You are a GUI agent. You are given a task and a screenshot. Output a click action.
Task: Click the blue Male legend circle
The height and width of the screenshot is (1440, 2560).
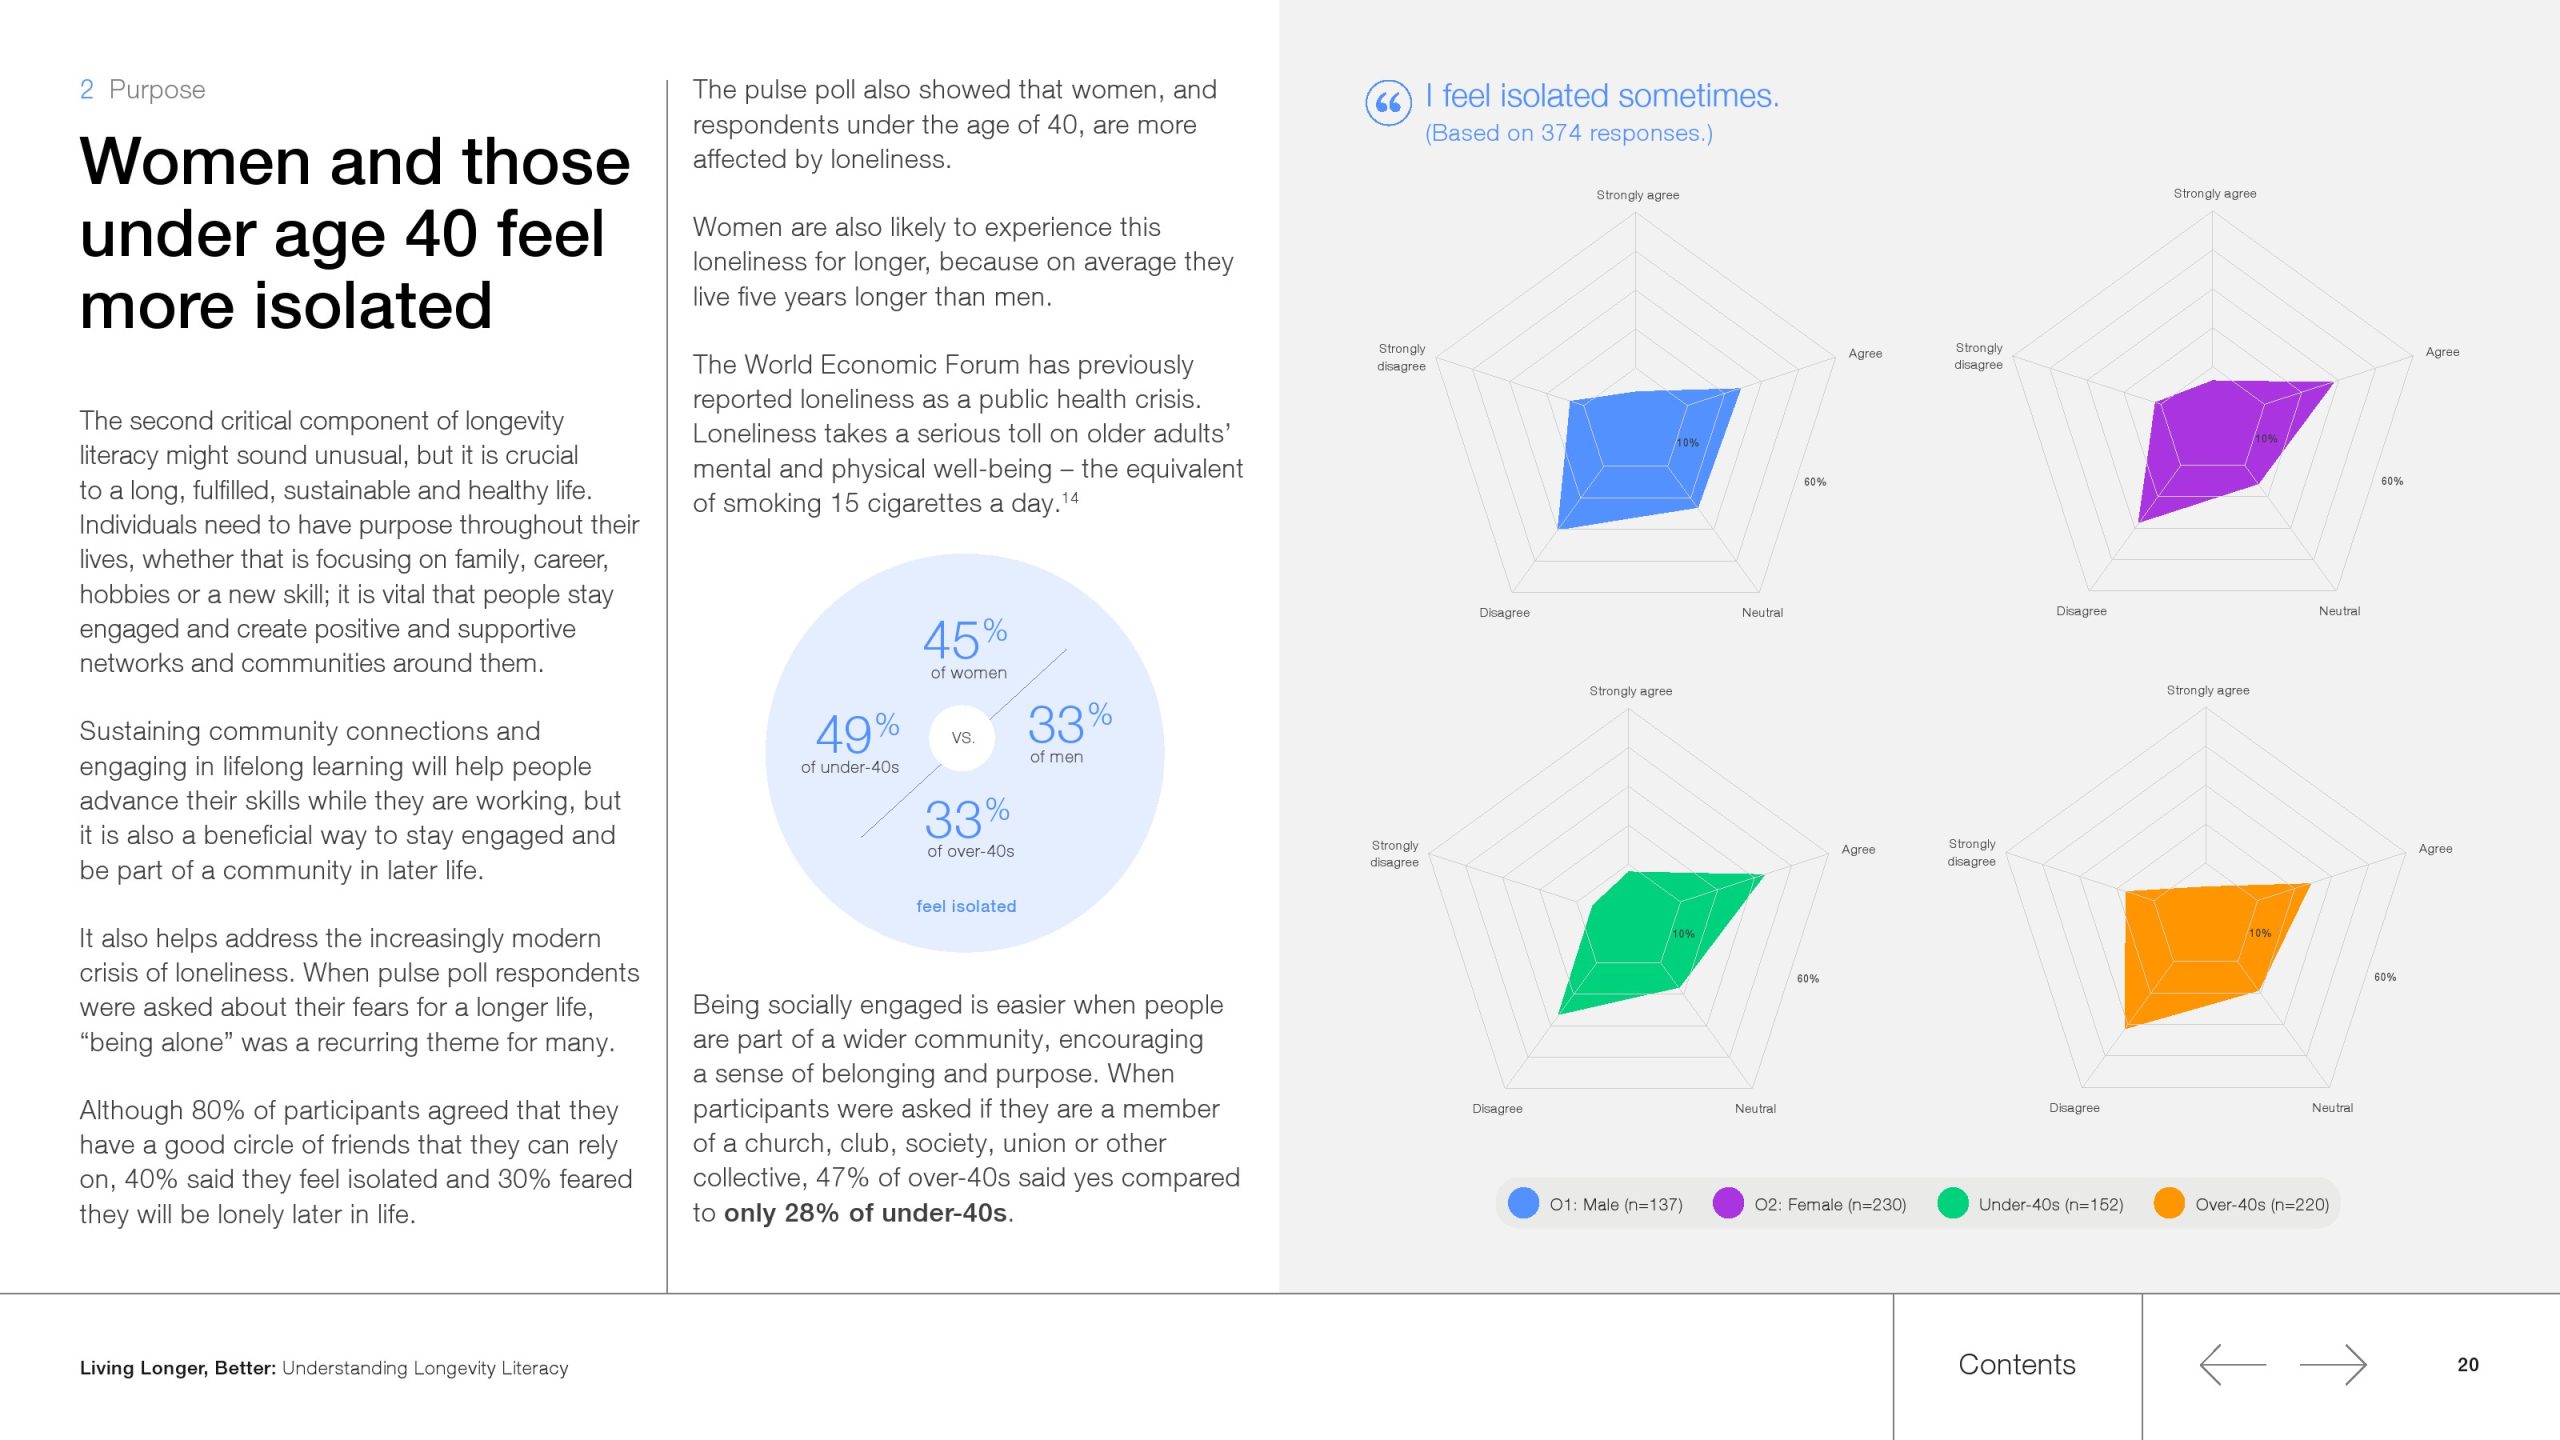pos(1523,1203)
